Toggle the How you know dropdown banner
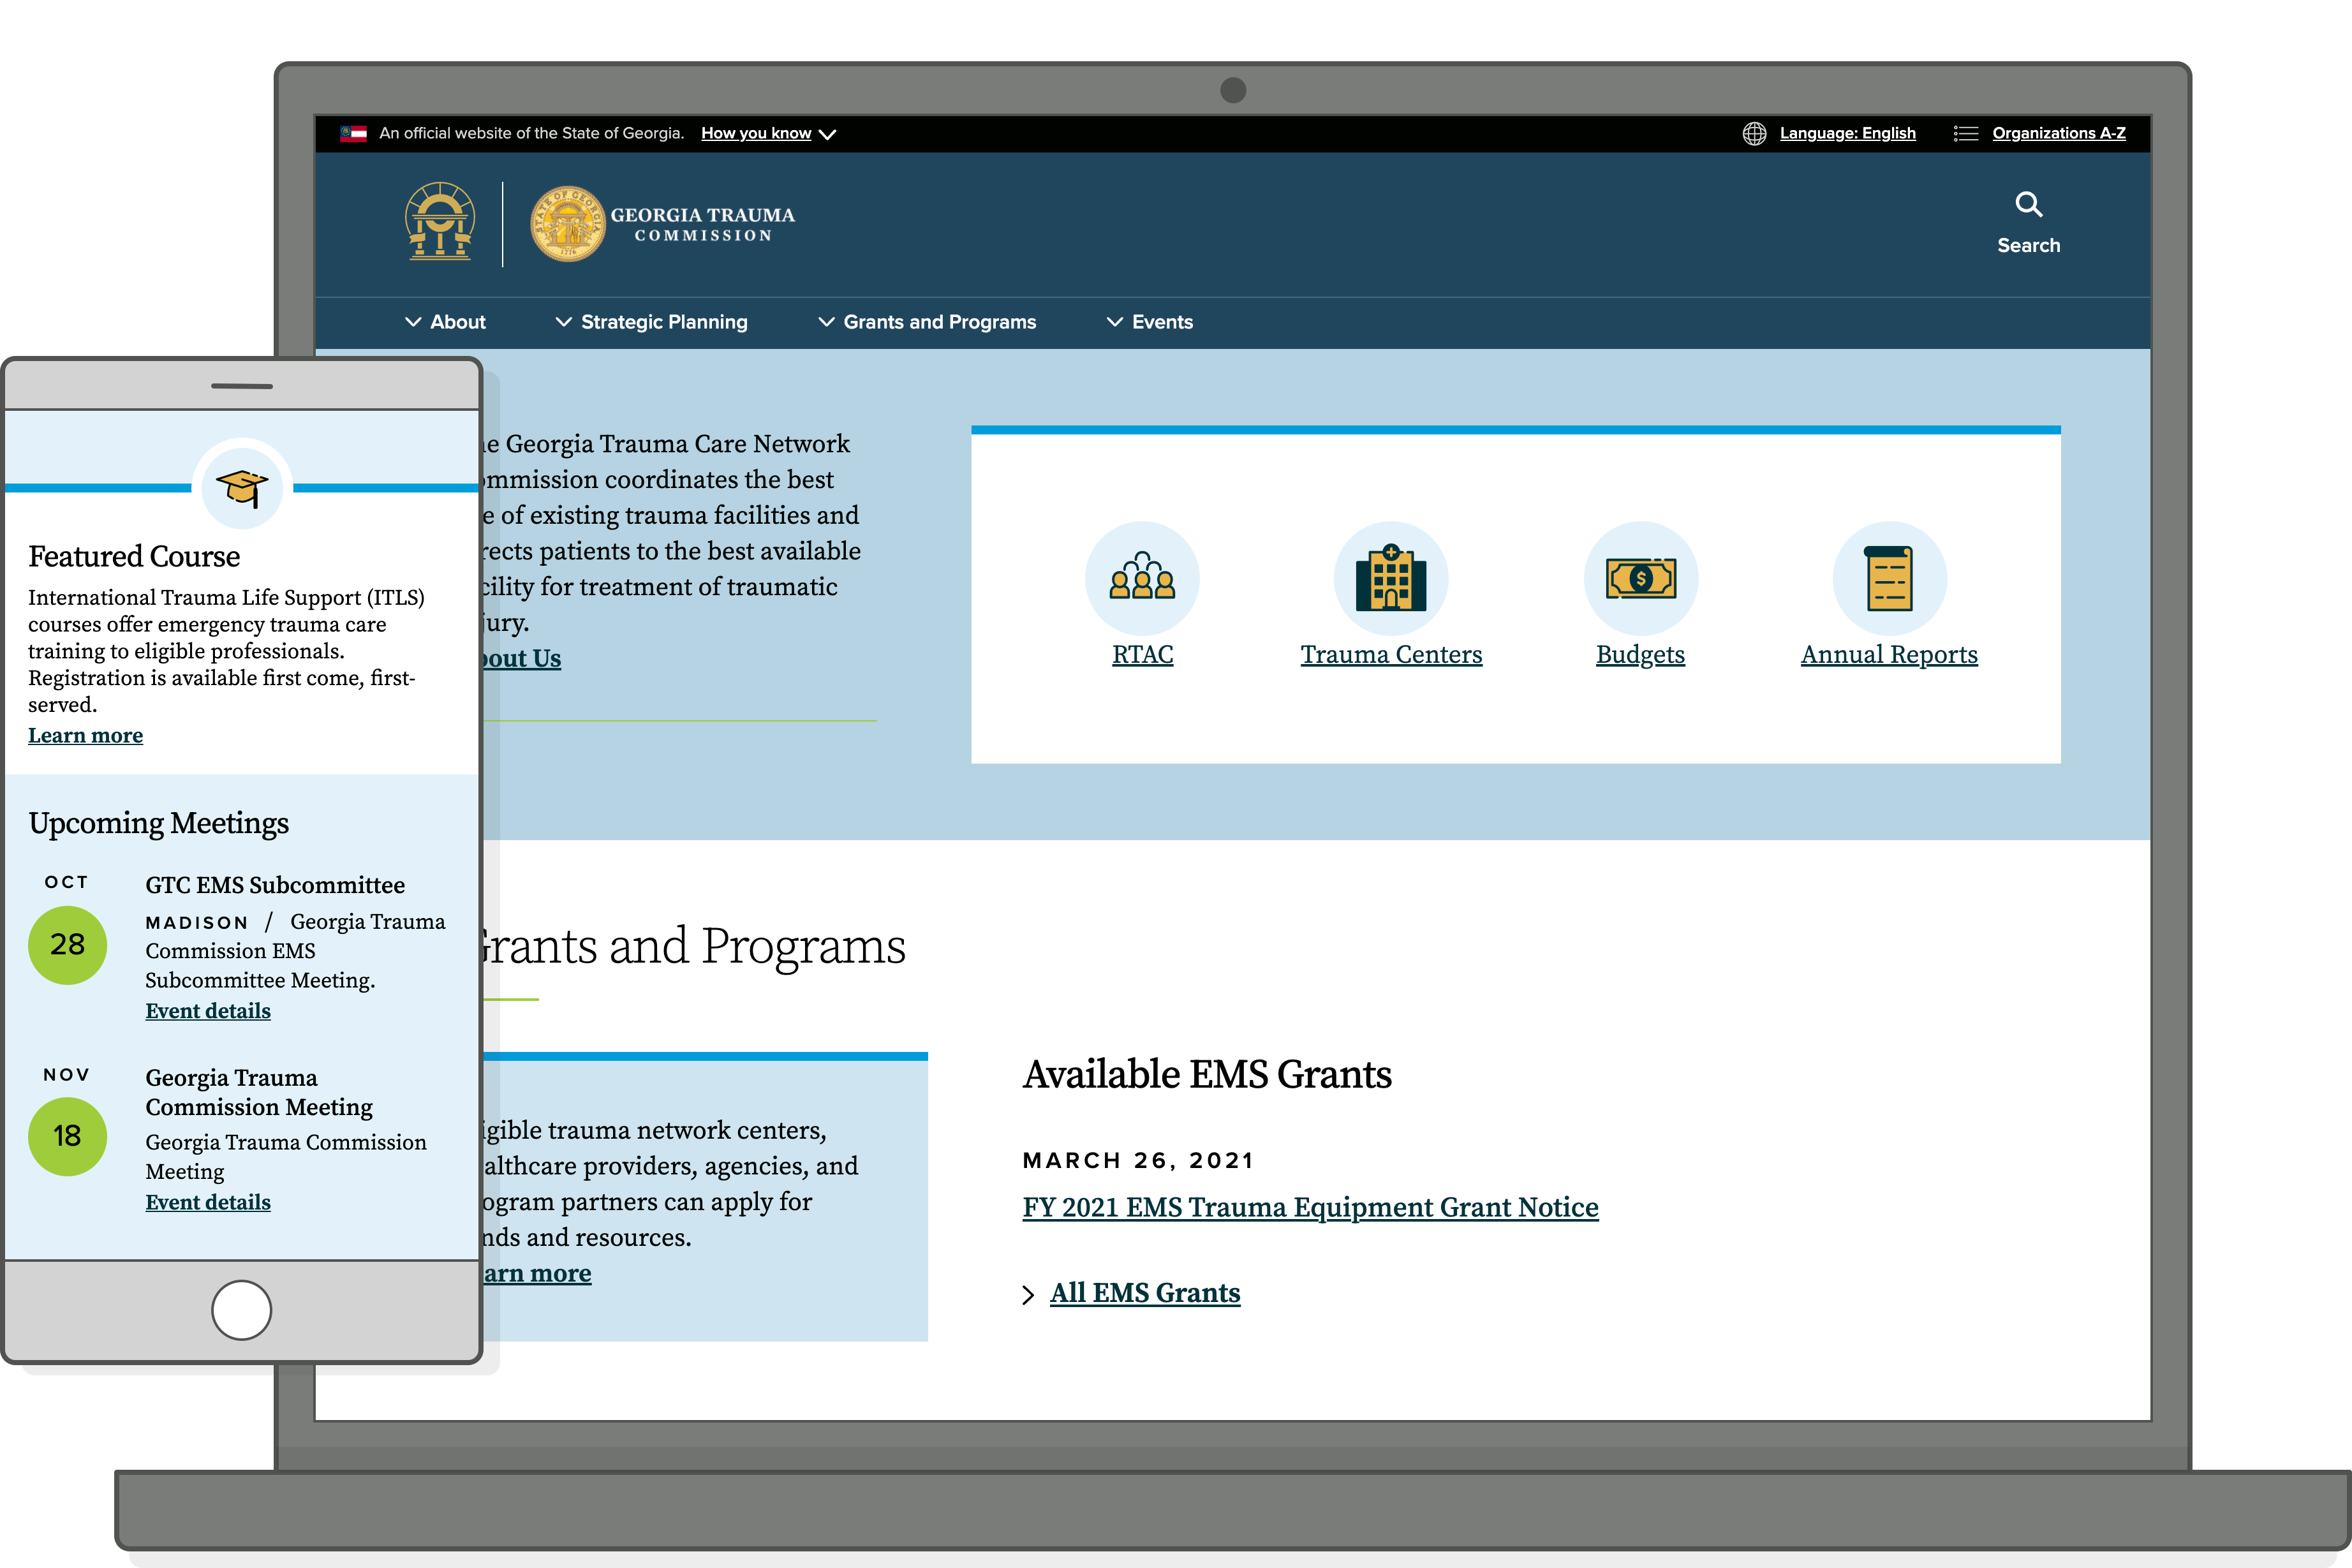Viewport: 2352px width, 1568px height. coord(800,131)
